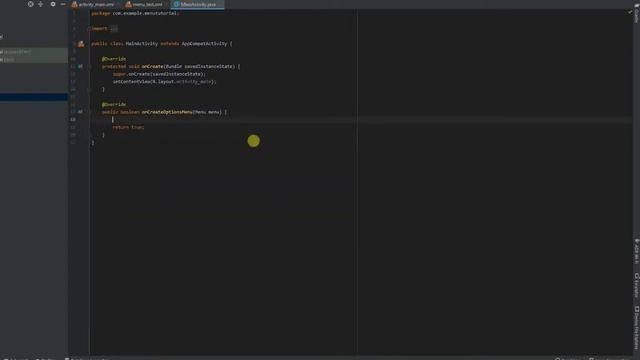Click on setContentView(R.layout.activity_main) line
The width and height of the screenshot is (640, 360).
pyautogui.click(x=164, y=82)
